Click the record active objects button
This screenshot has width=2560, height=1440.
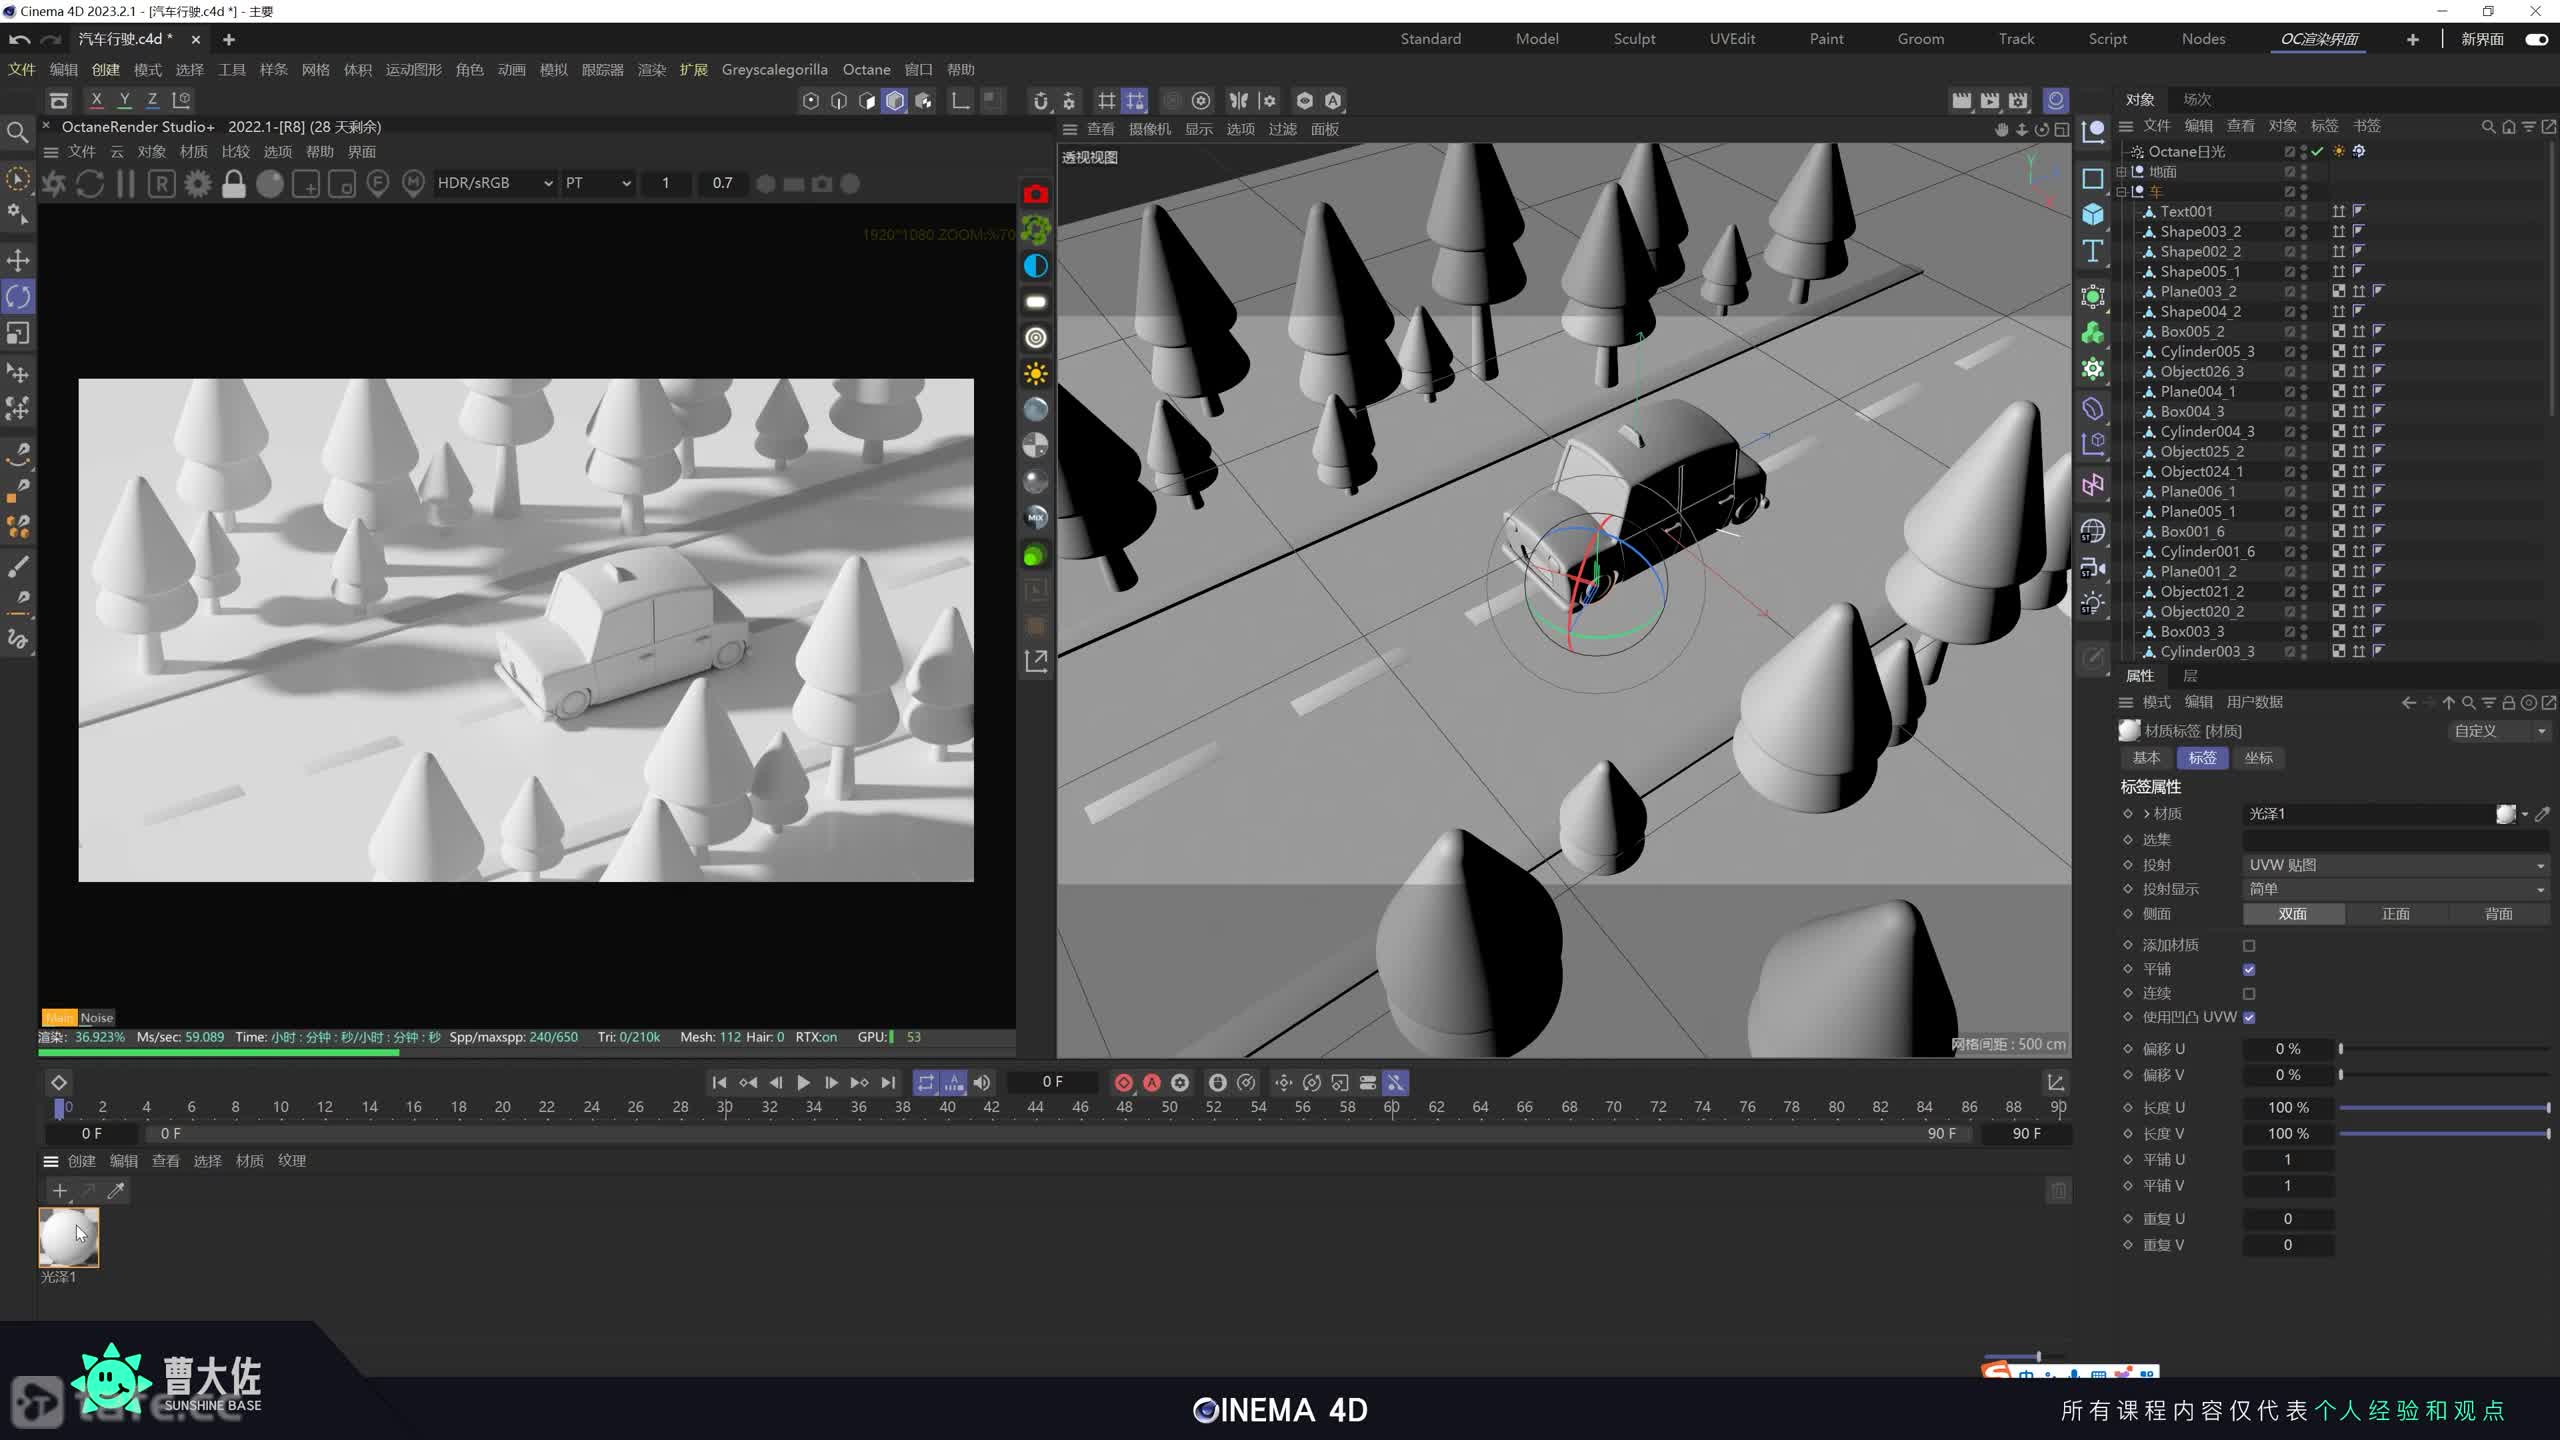pos(1123,1082)
